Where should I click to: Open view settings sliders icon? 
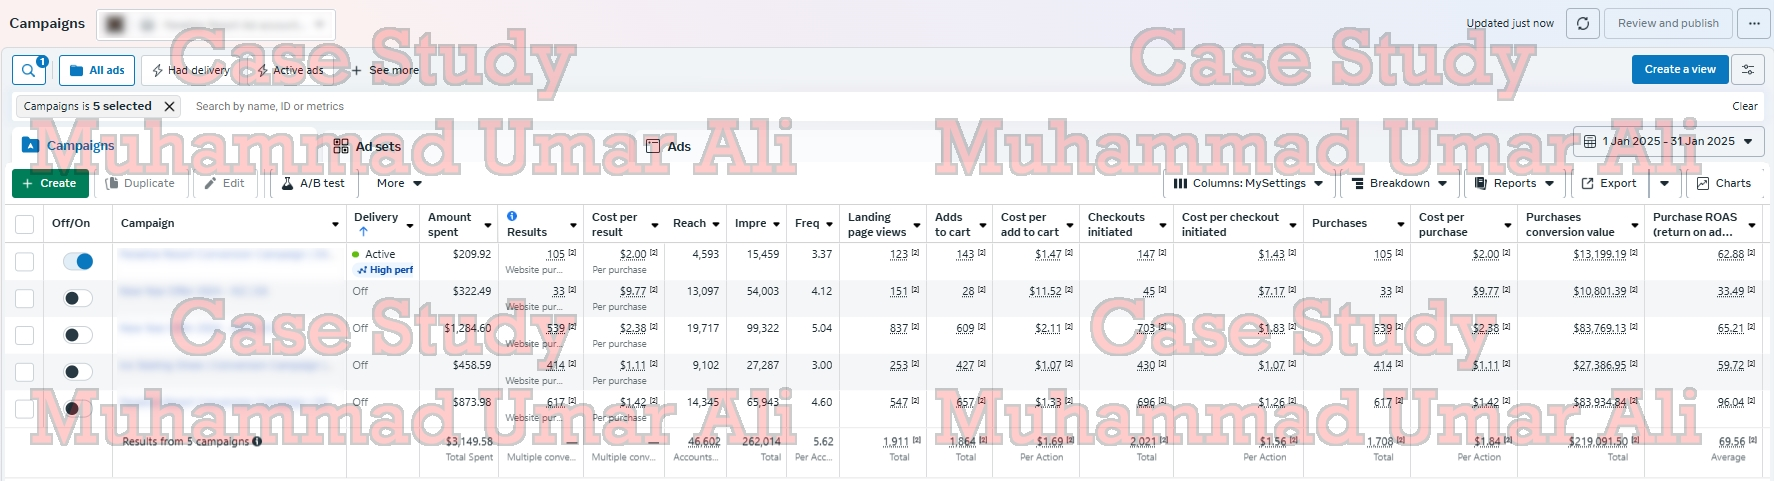click(x=1748, y=69)
